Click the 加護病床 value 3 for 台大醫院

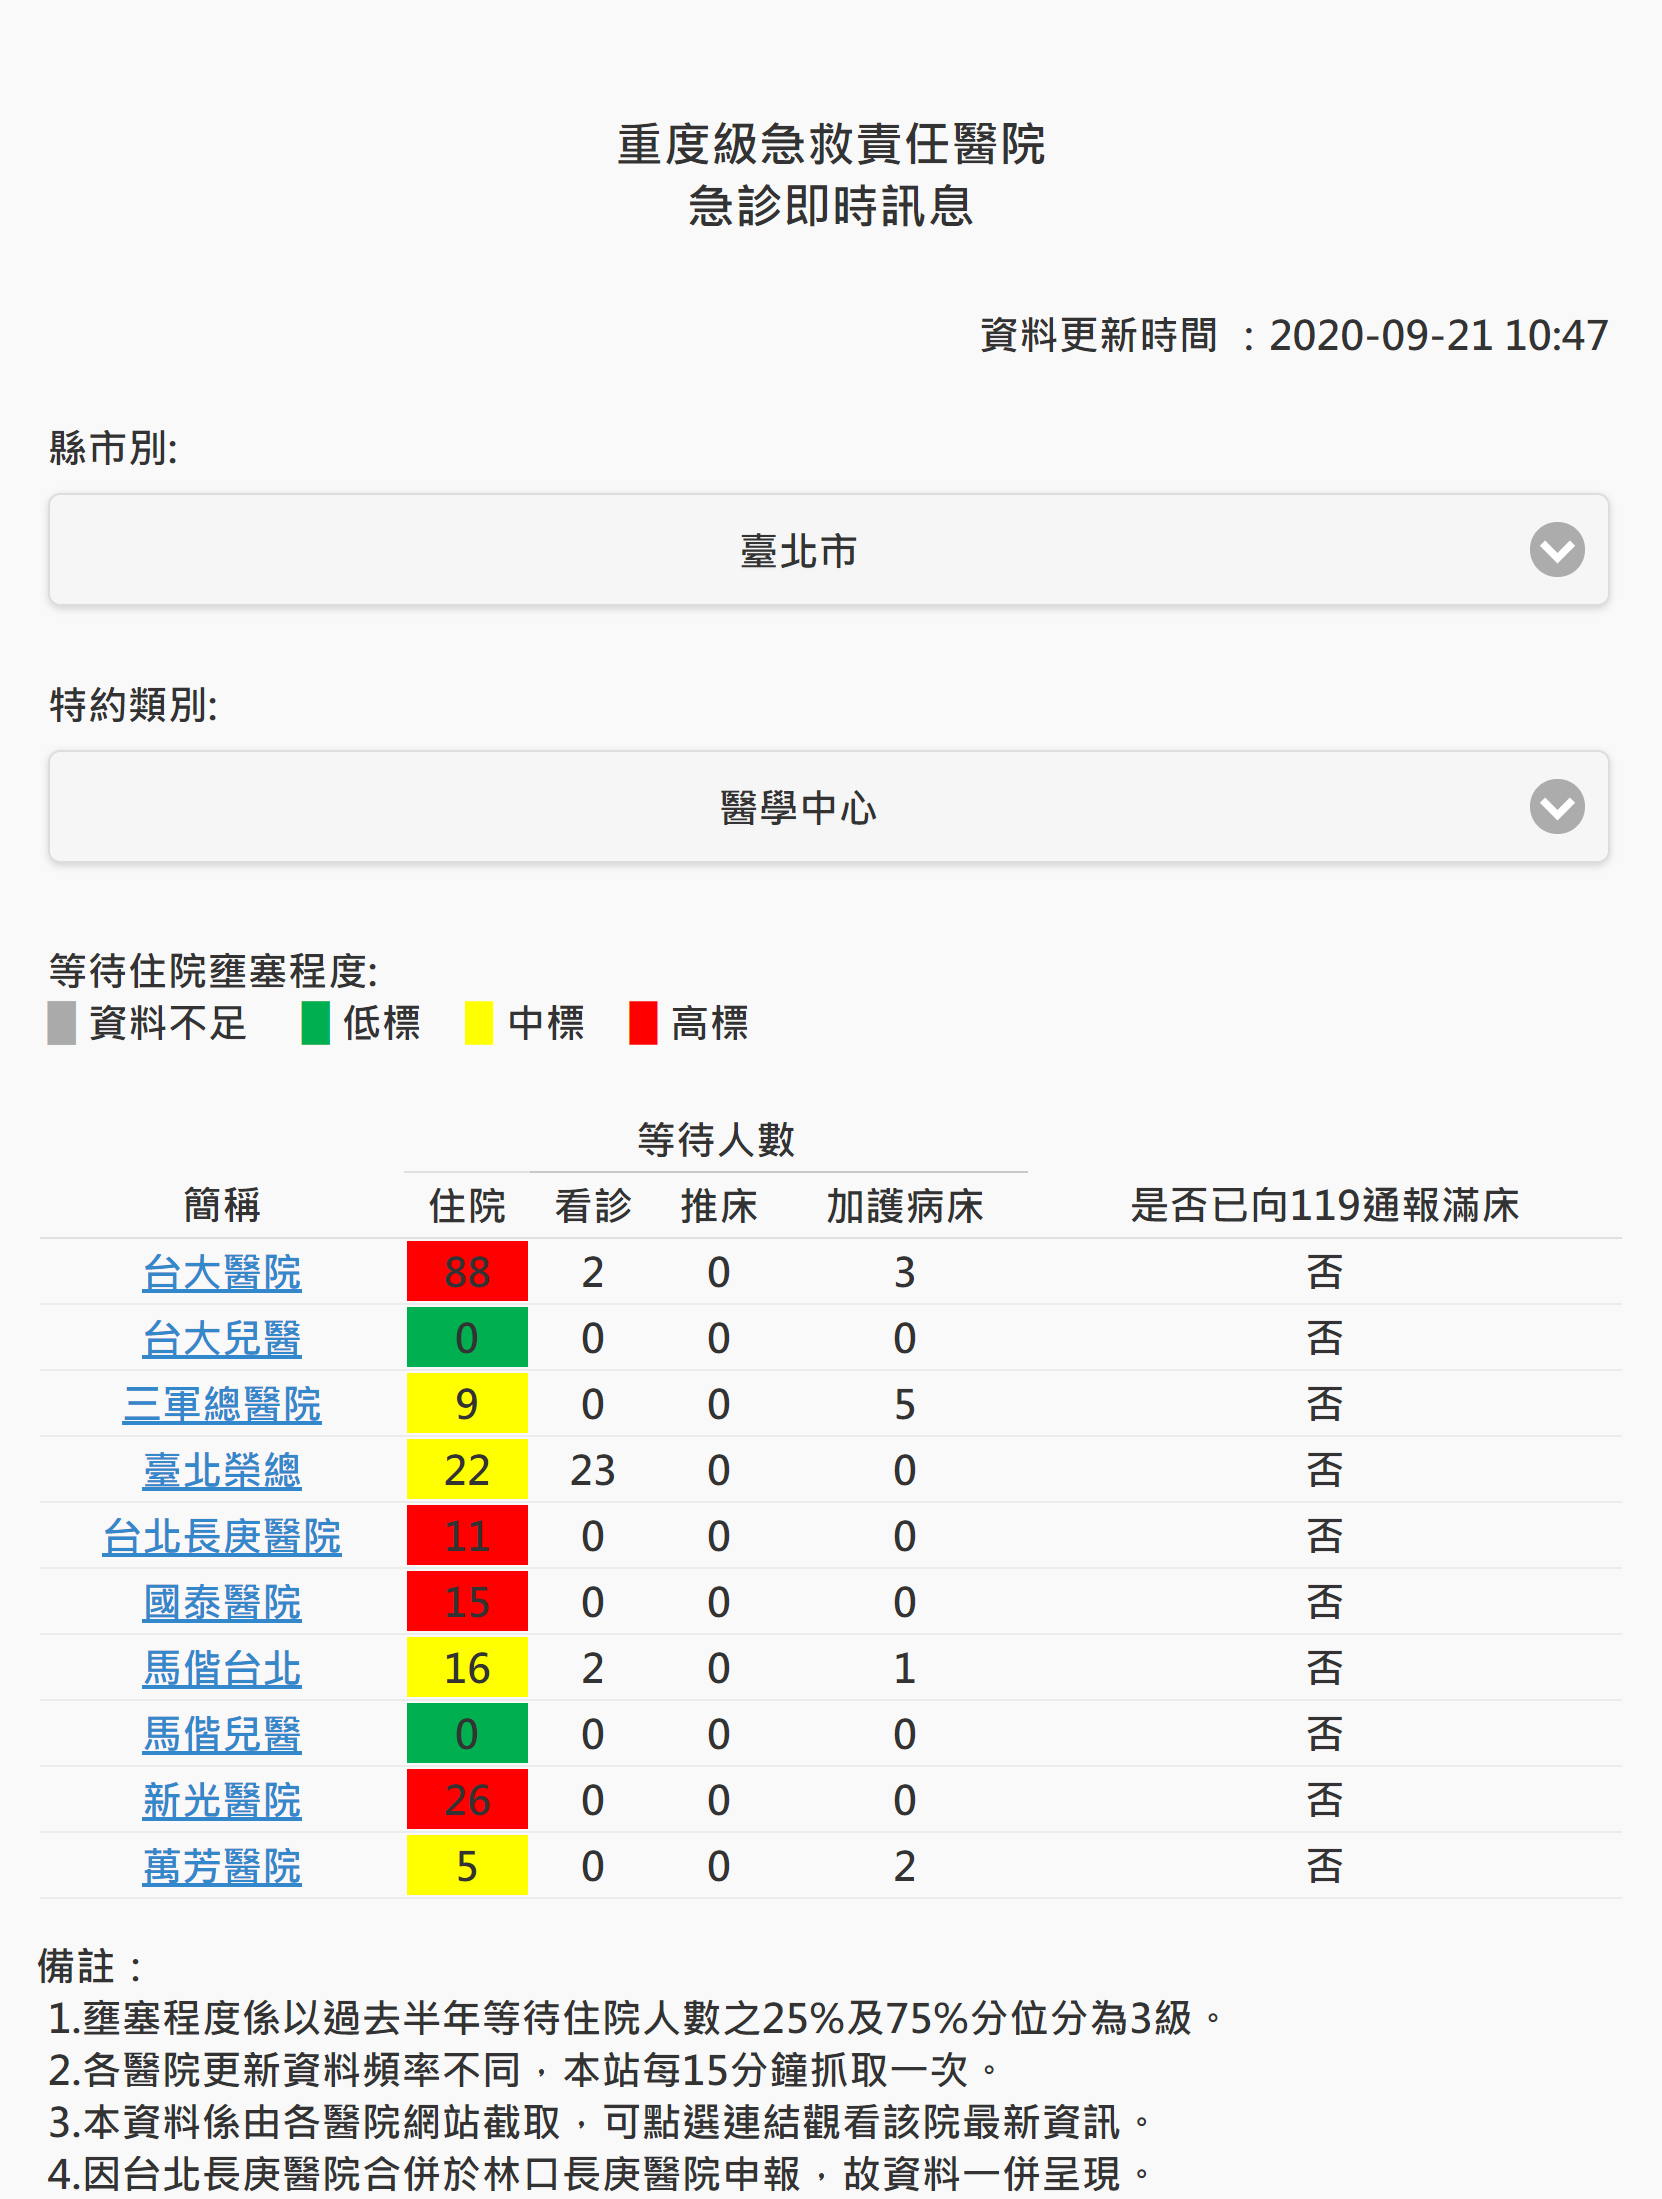[904, 1273]
